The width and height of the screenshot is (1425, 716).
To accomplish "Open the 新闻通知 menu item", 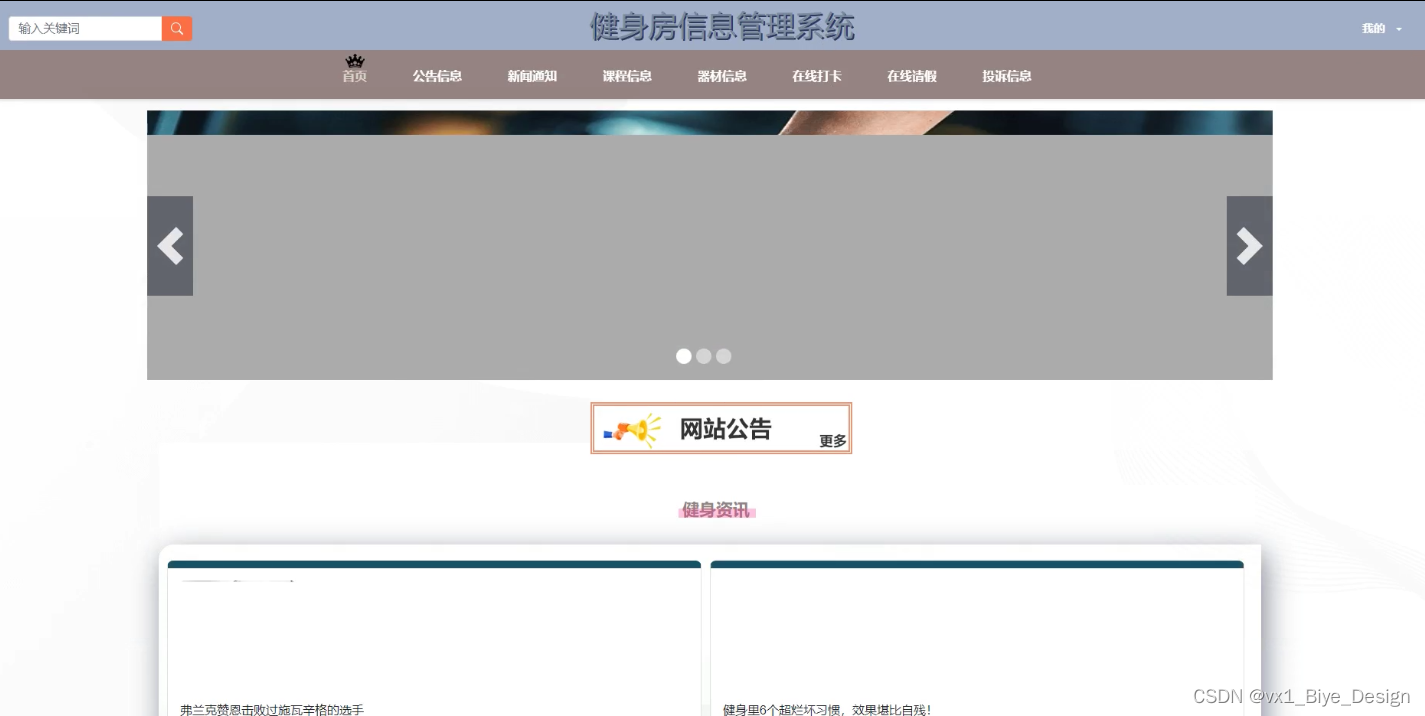I will [532, 76].
